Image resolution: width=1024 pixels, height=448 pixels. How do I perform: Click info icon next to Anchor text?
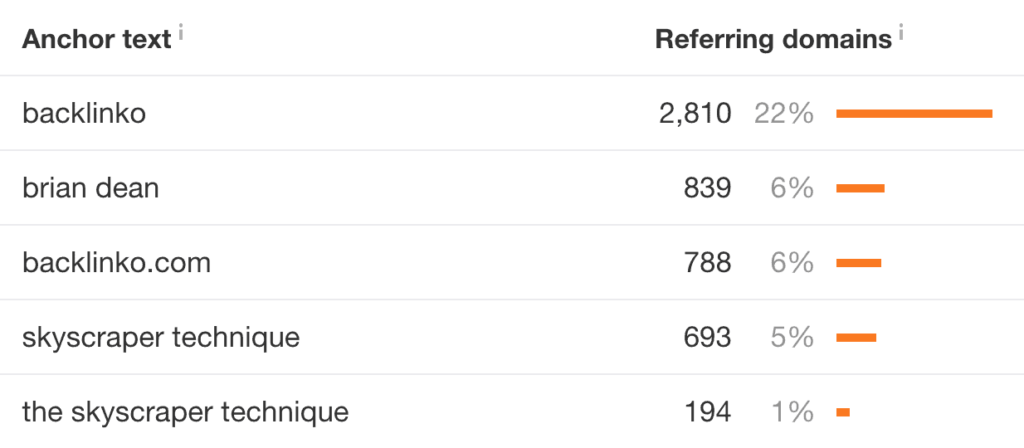coord(181,33)
